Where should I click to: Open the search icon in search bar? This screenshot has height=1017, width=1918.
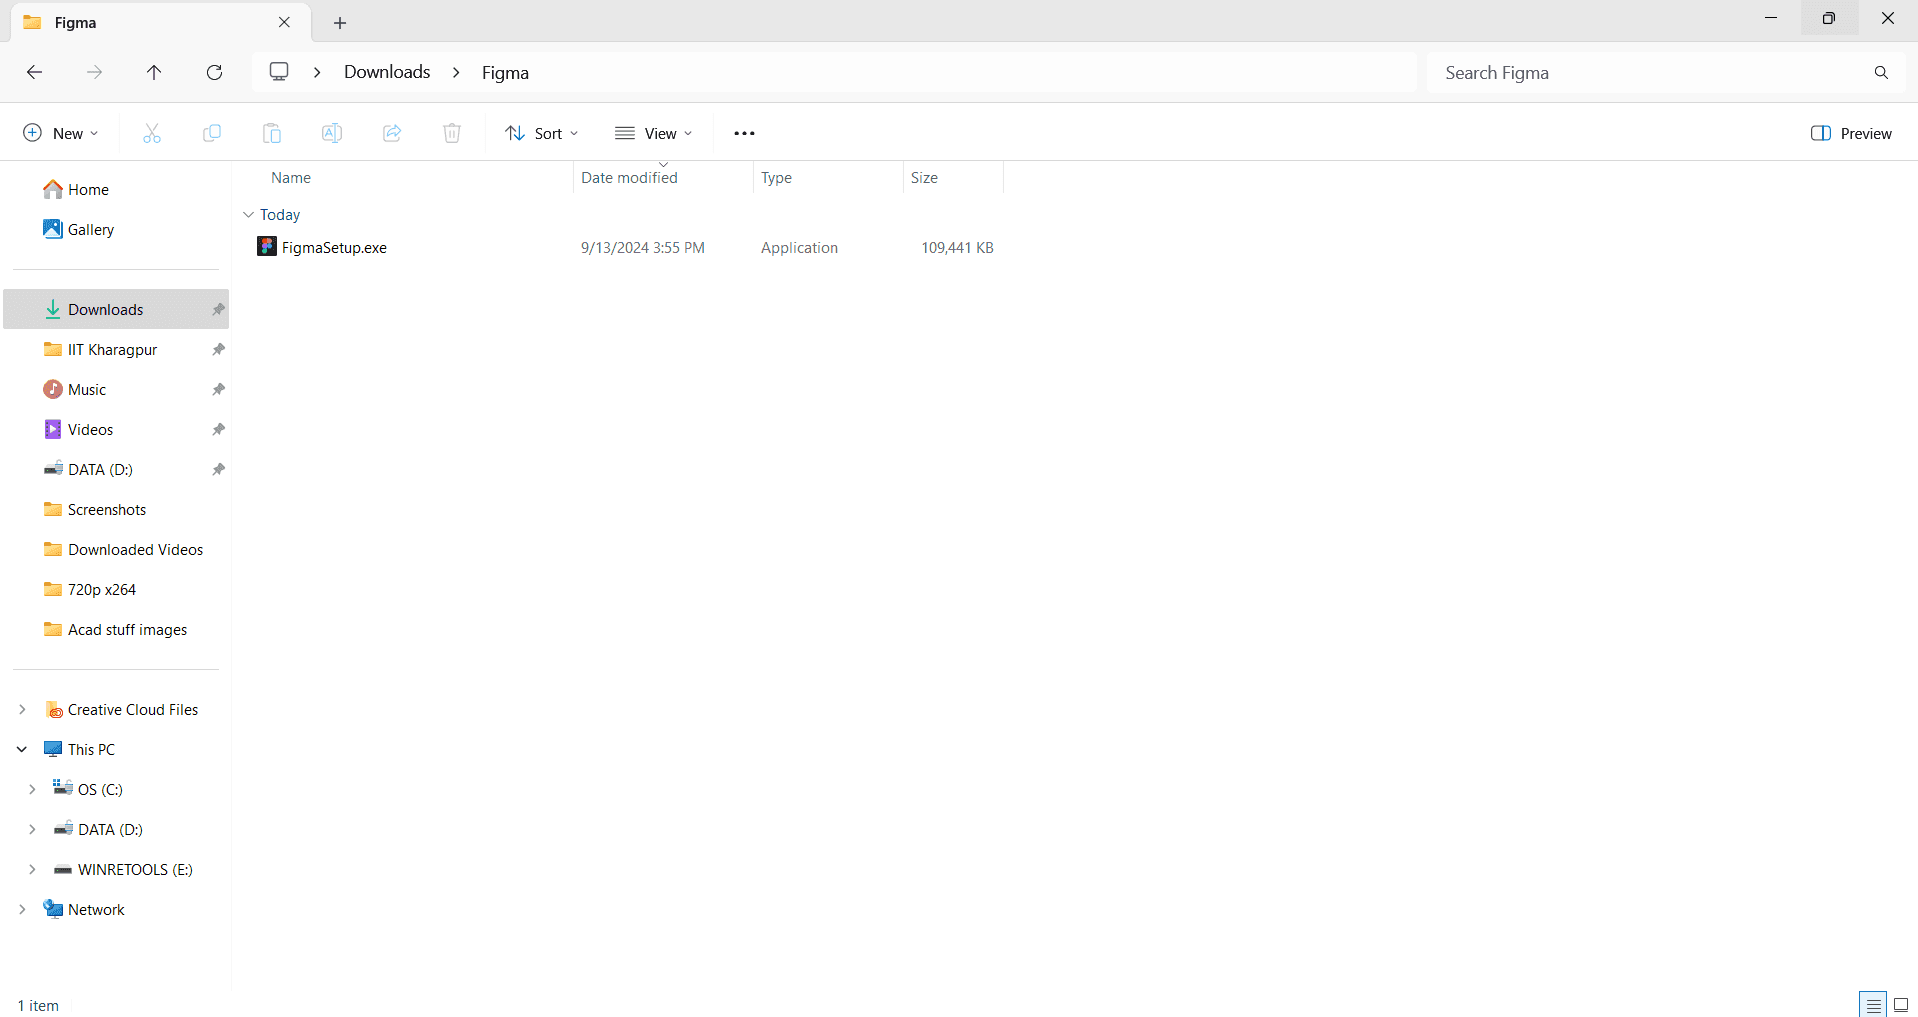pyautogui.click(x=1880, y=72)
